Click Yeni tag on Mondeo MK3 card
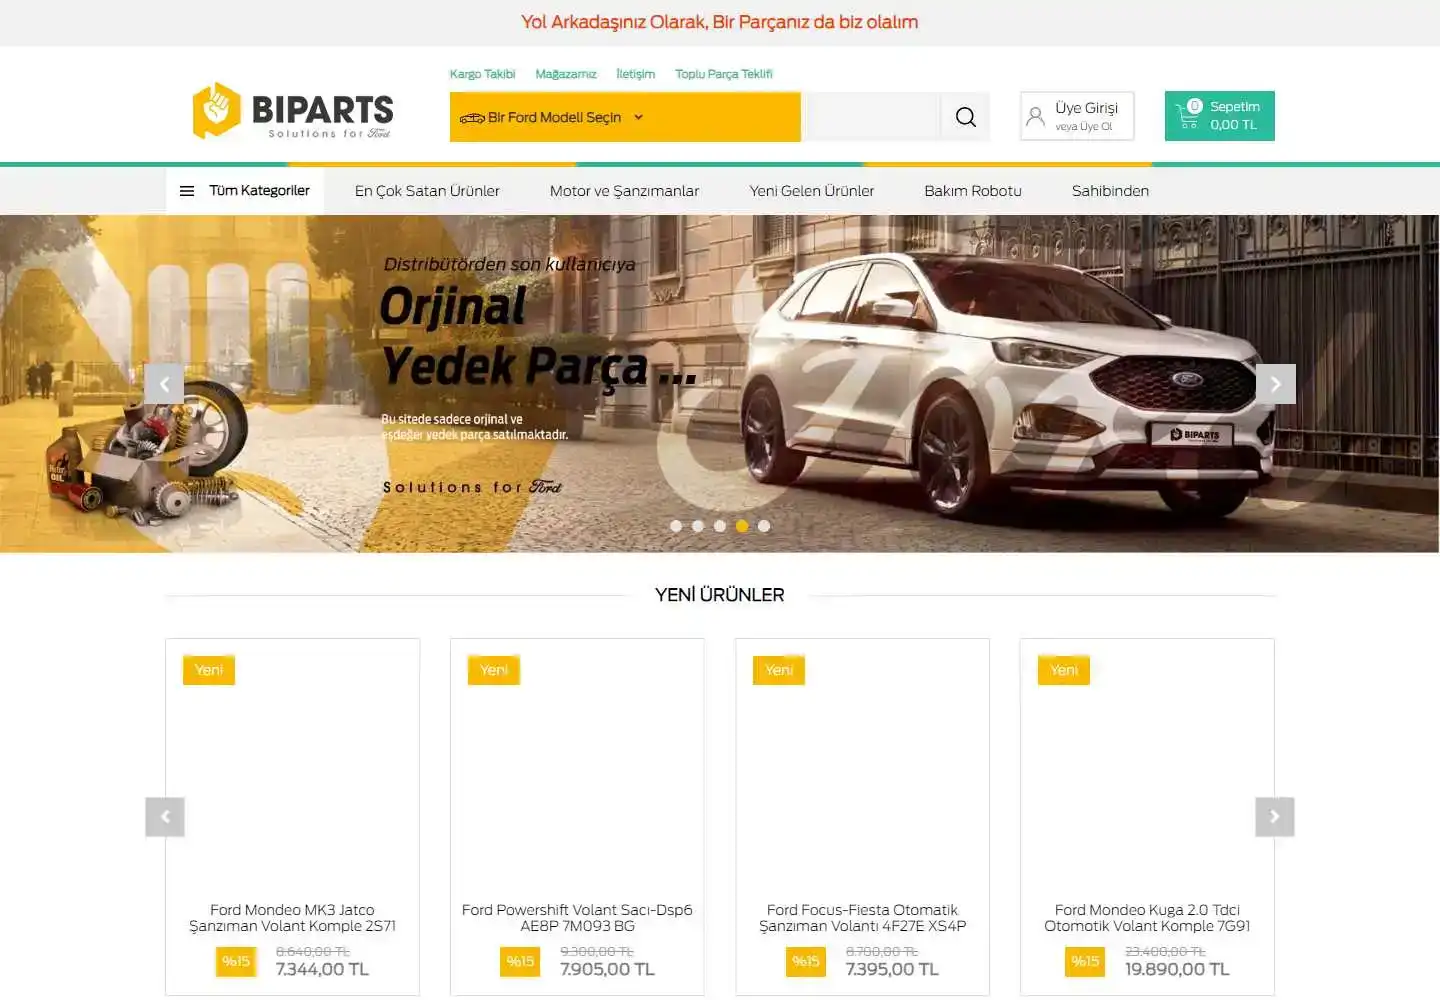Viewport: 1440px width, 1000px height. pyautogui.click(x=209, y=670)
